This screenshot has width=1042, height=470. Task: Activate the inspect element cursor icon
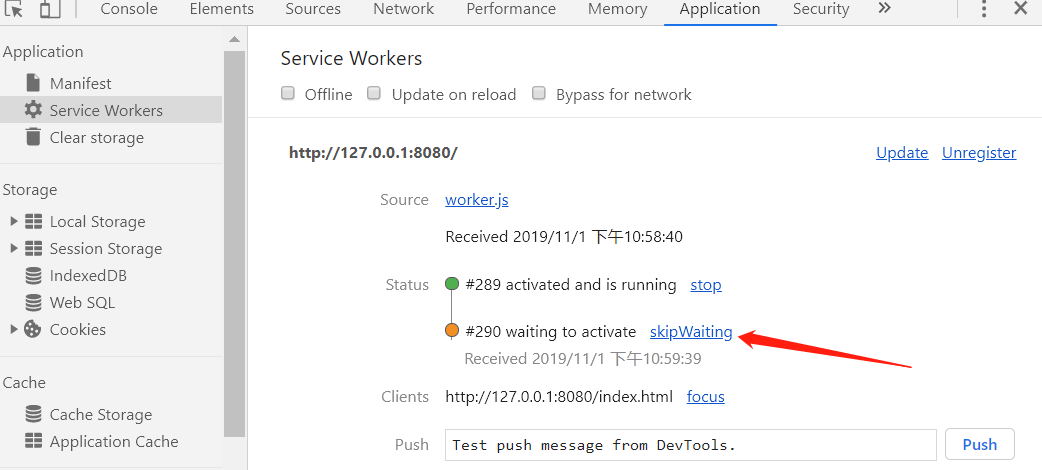14,9
